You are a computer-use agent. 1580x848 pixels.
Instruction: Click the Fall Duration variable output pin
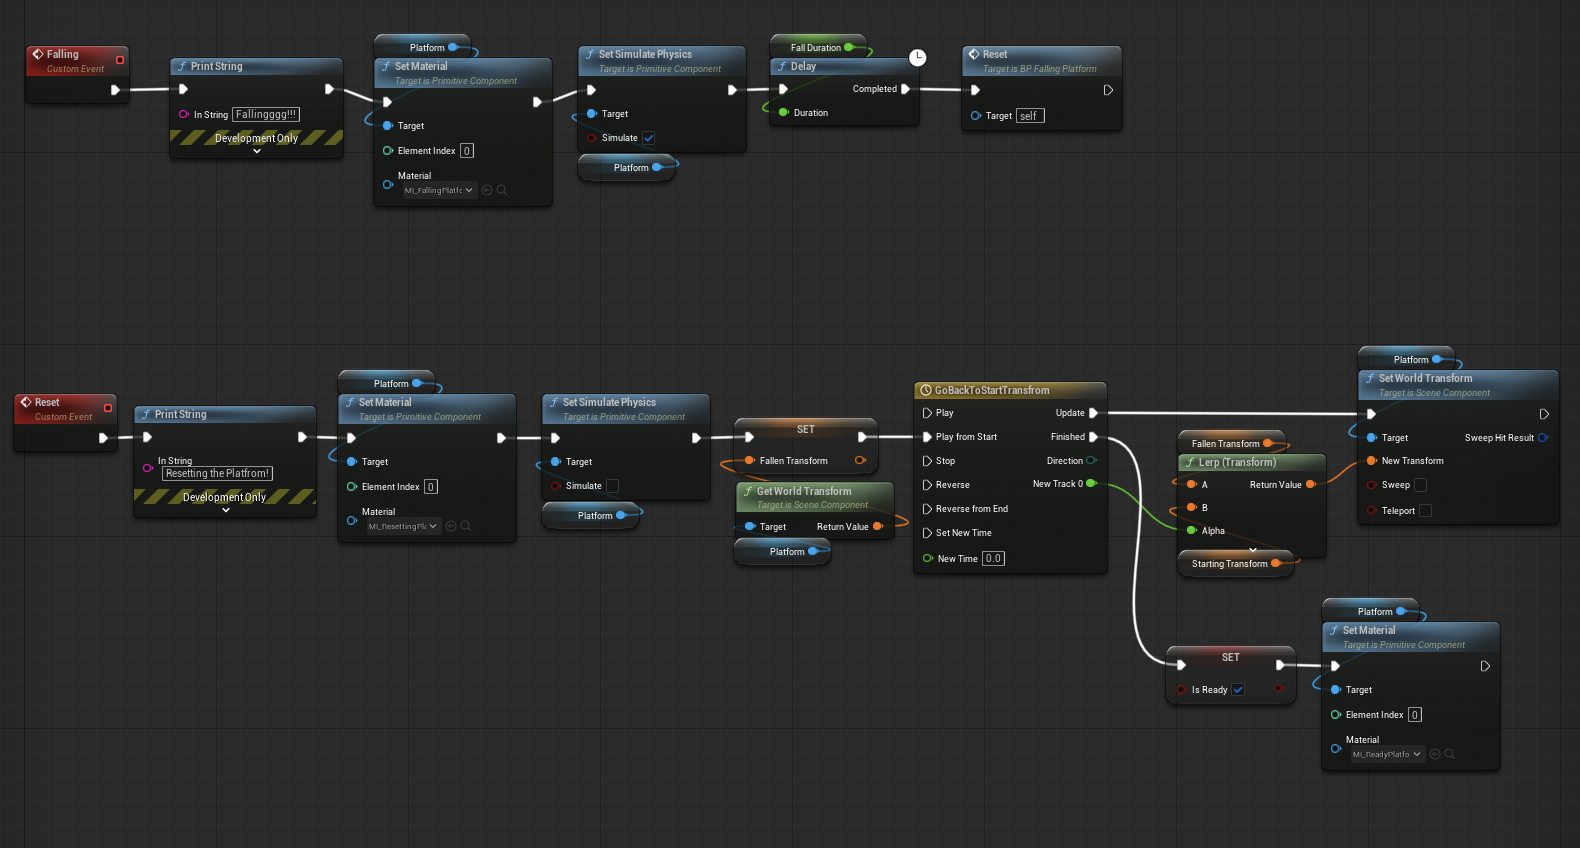coord(849,47)
